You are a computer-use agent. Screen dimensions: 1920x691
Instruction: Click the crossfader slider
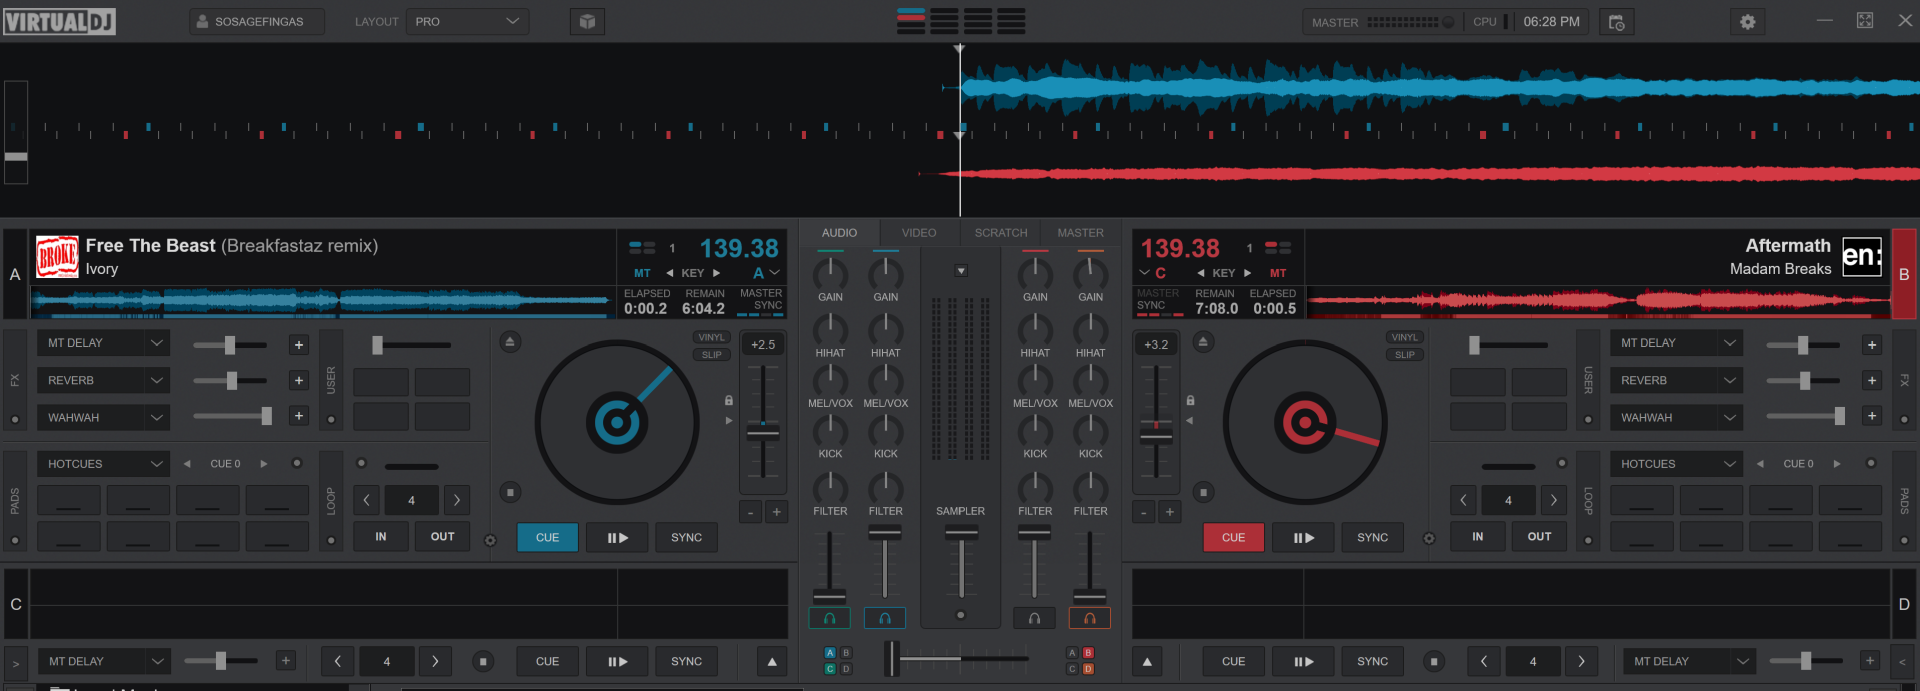coord(892,659)
